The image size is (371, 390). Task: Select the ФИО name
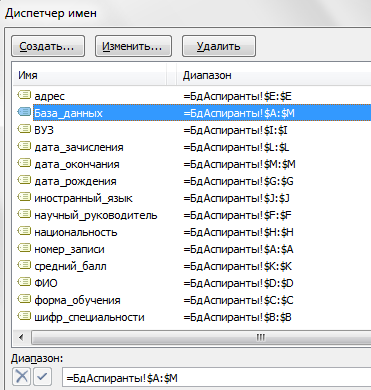(x=46, y=283)
